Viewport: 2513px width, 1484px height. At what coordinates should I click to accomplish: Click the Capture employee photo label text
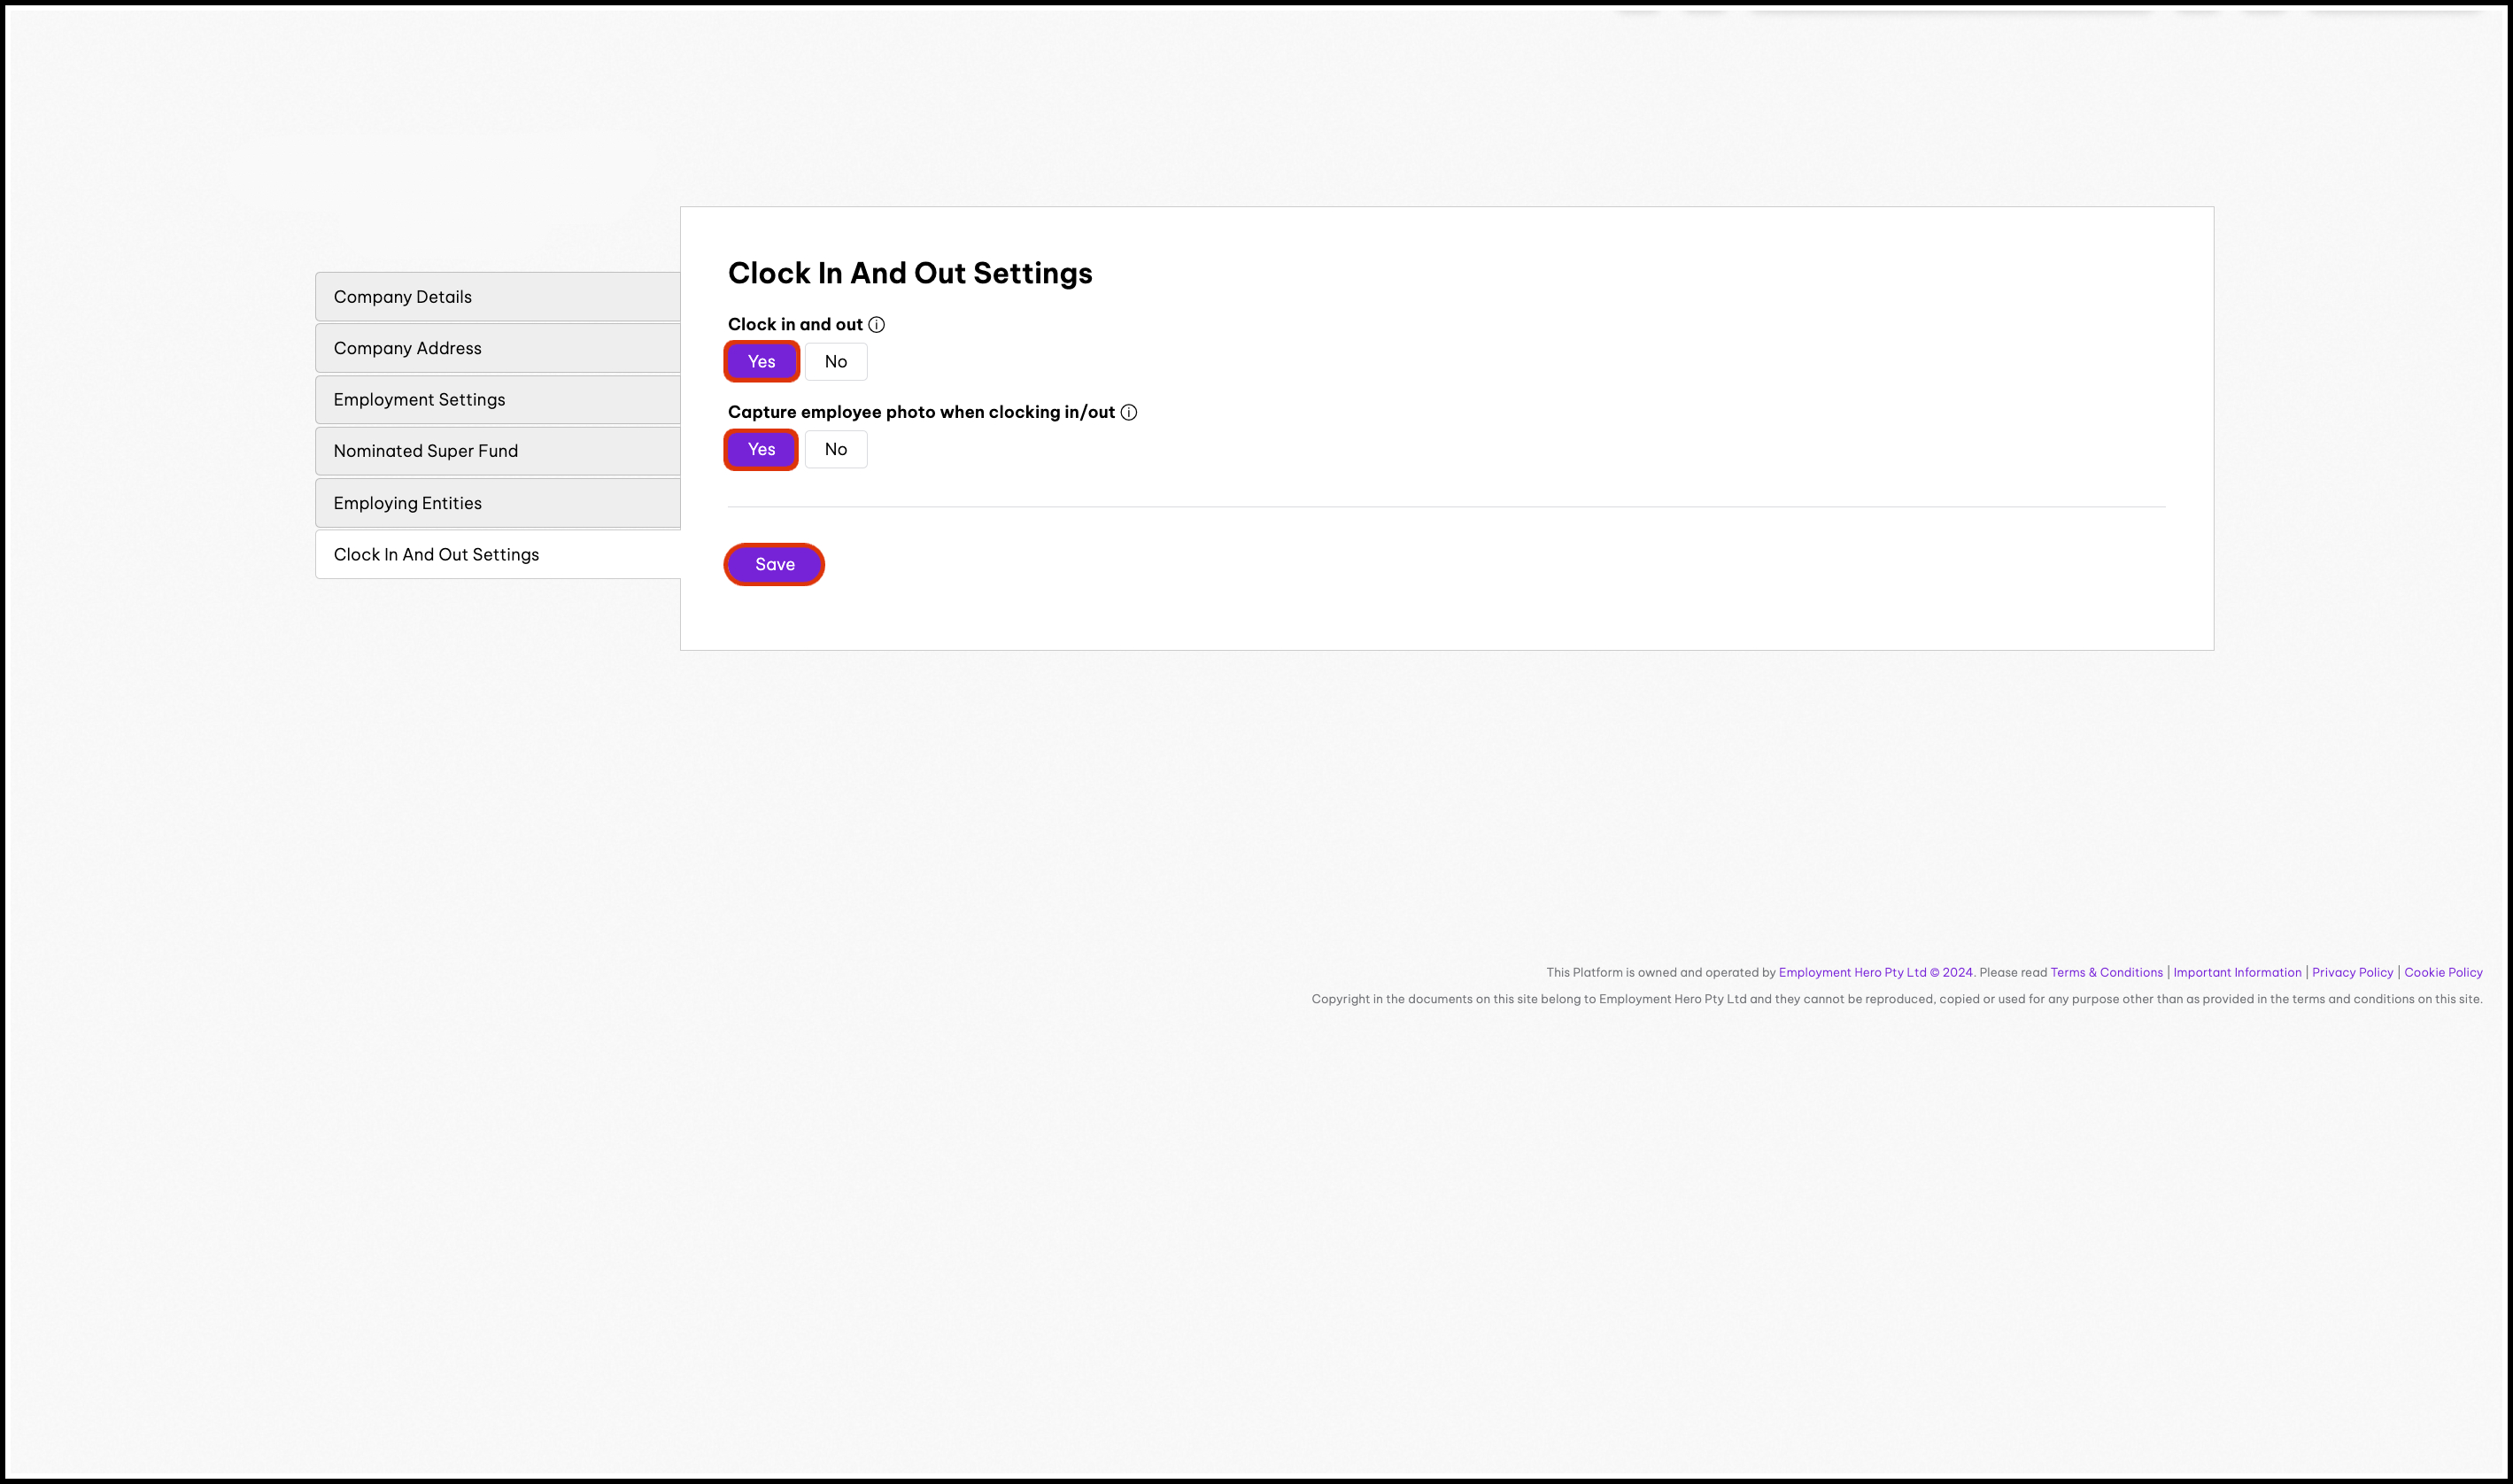pyautogui.click(x=921, y=412)
